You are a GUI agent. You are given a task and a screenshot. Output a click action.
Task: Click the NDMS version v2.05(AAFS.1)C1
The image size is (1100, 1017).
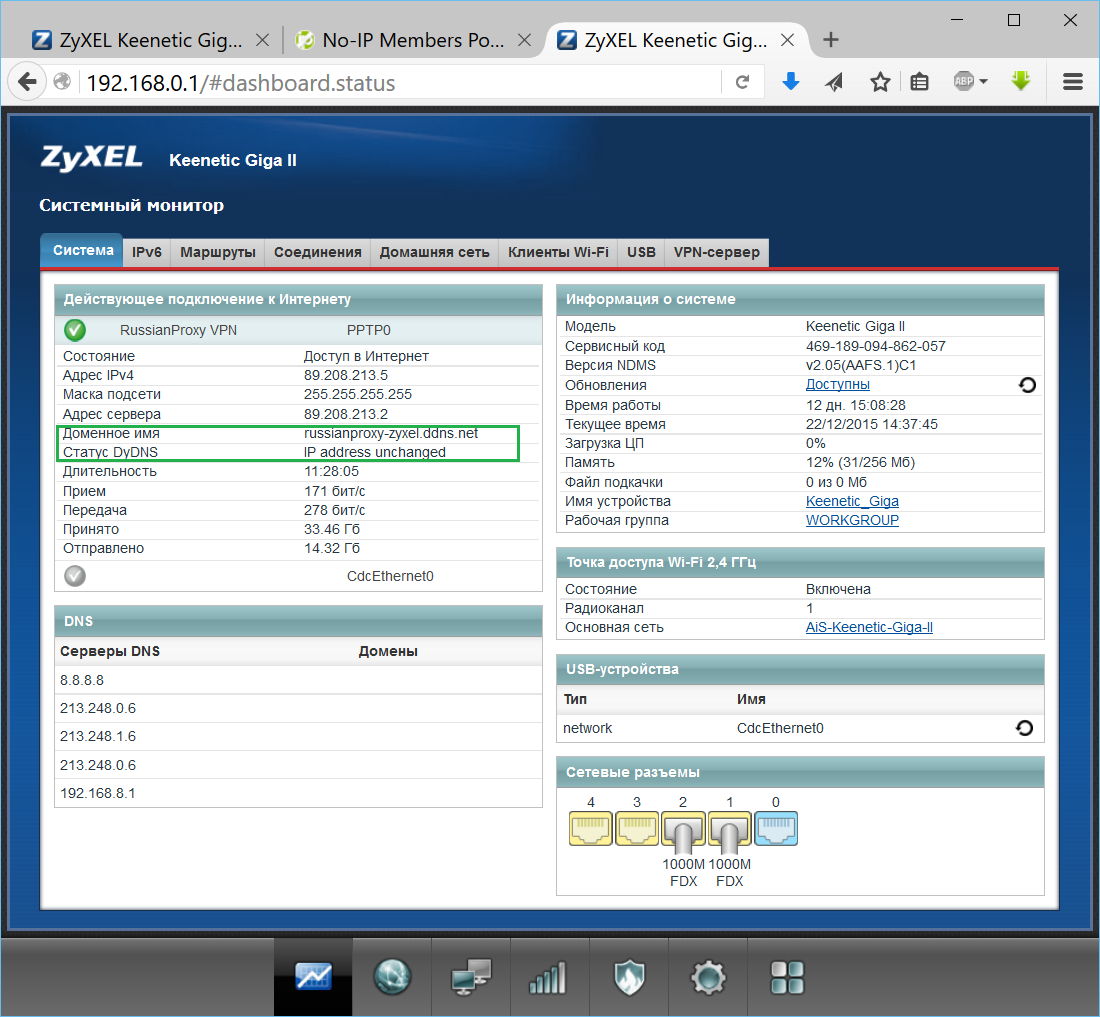pyautogui.click(x=861, y=365)
